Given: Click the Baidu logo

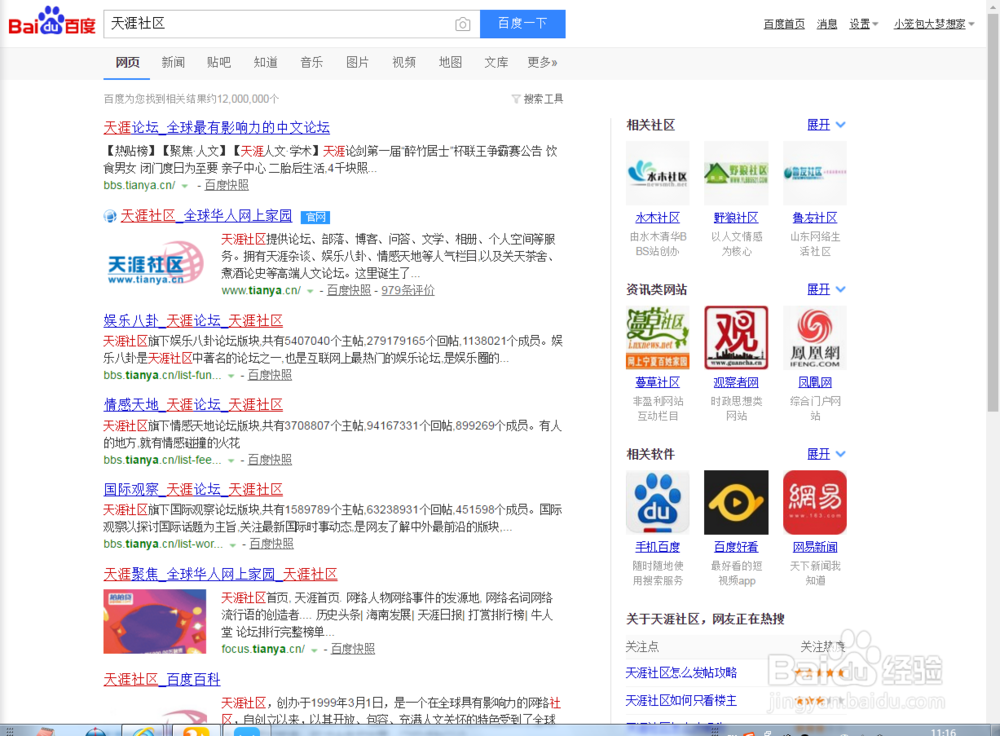Looking at the screenshot, I should [52, 22].
